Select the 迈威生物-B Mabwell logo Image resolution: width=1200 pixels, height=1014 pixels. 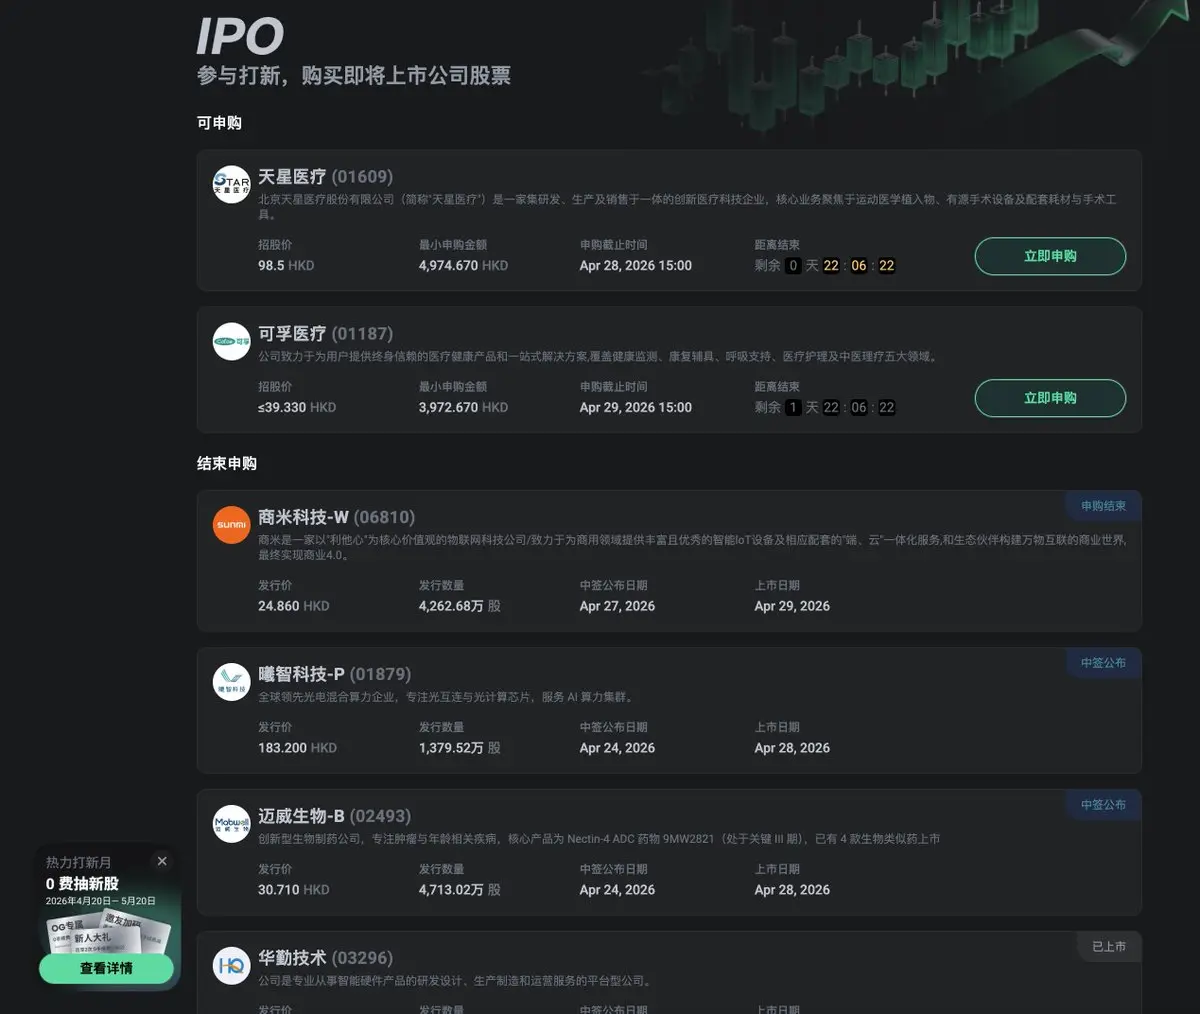point(231,824)
